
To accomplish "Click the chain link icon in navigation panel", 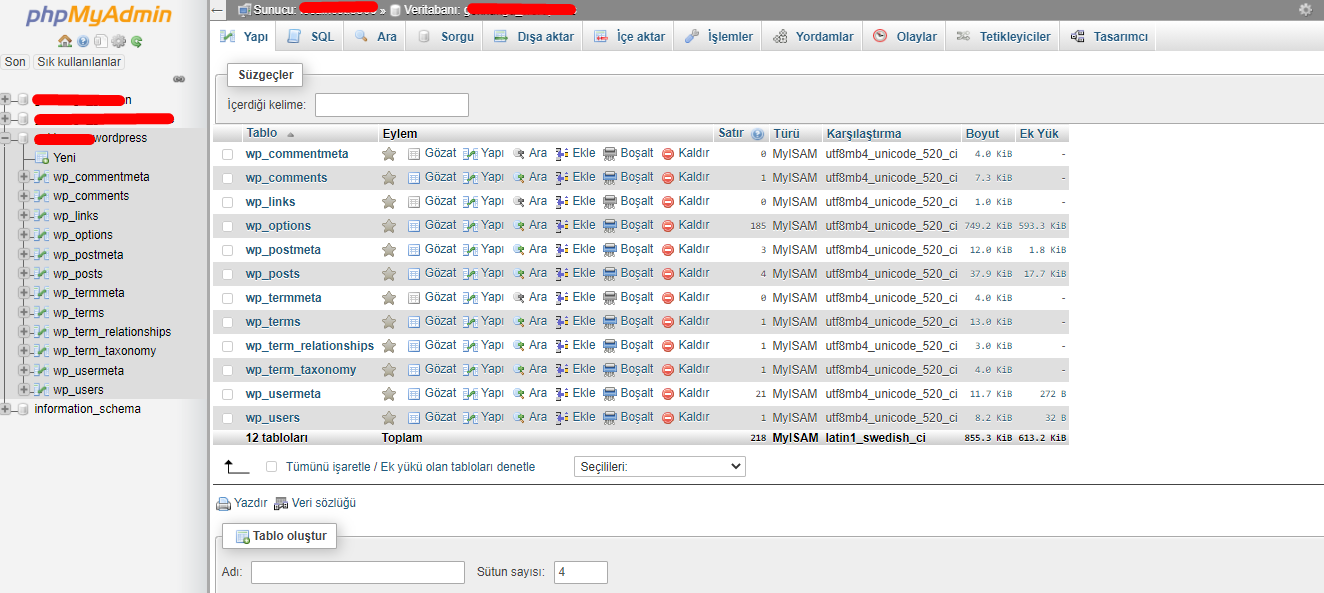I will [179, 79].
